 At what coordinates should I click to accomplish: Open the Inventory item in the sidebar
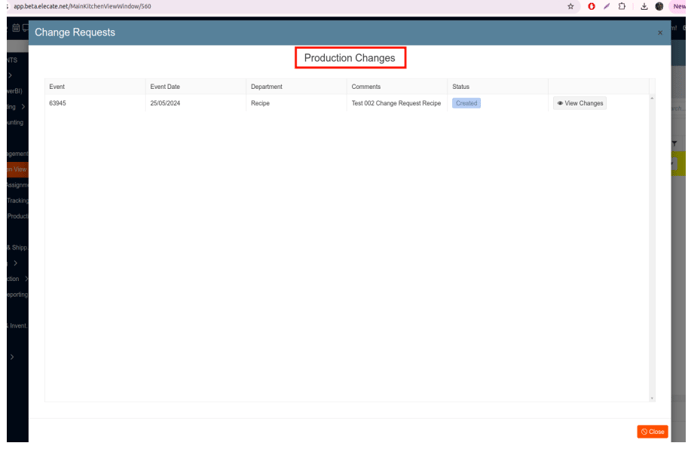(18, 326)
